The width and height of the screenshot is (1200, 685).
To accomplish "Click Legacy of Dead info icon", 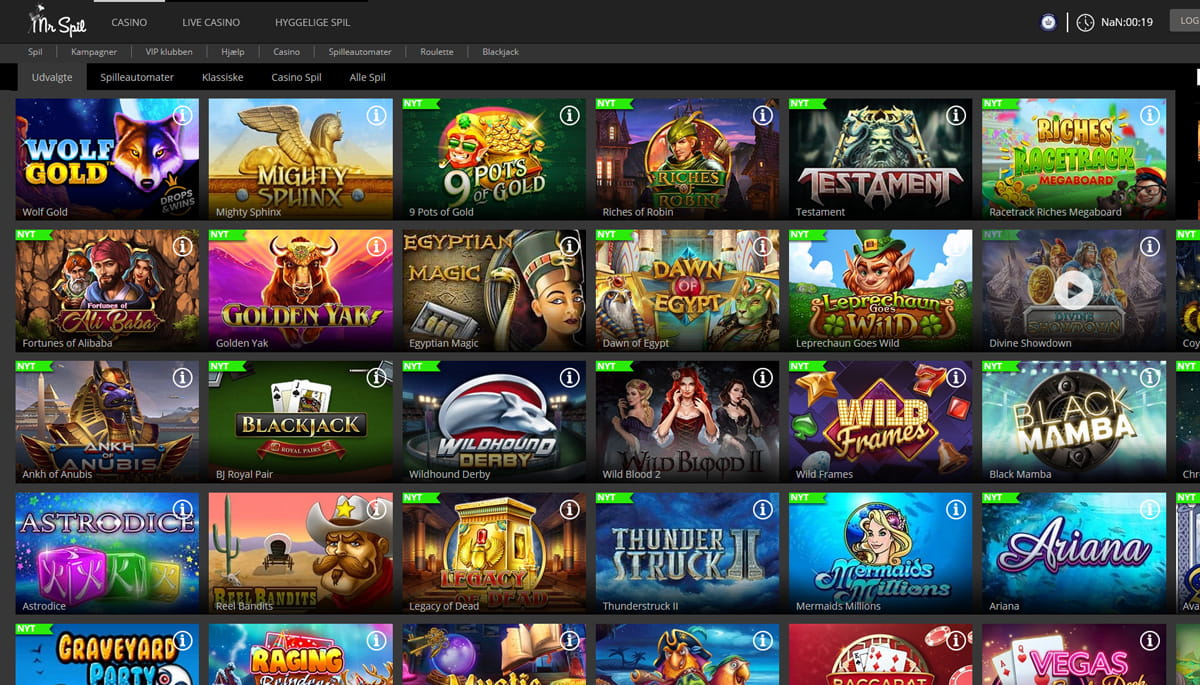I will (x=570, y=510).
